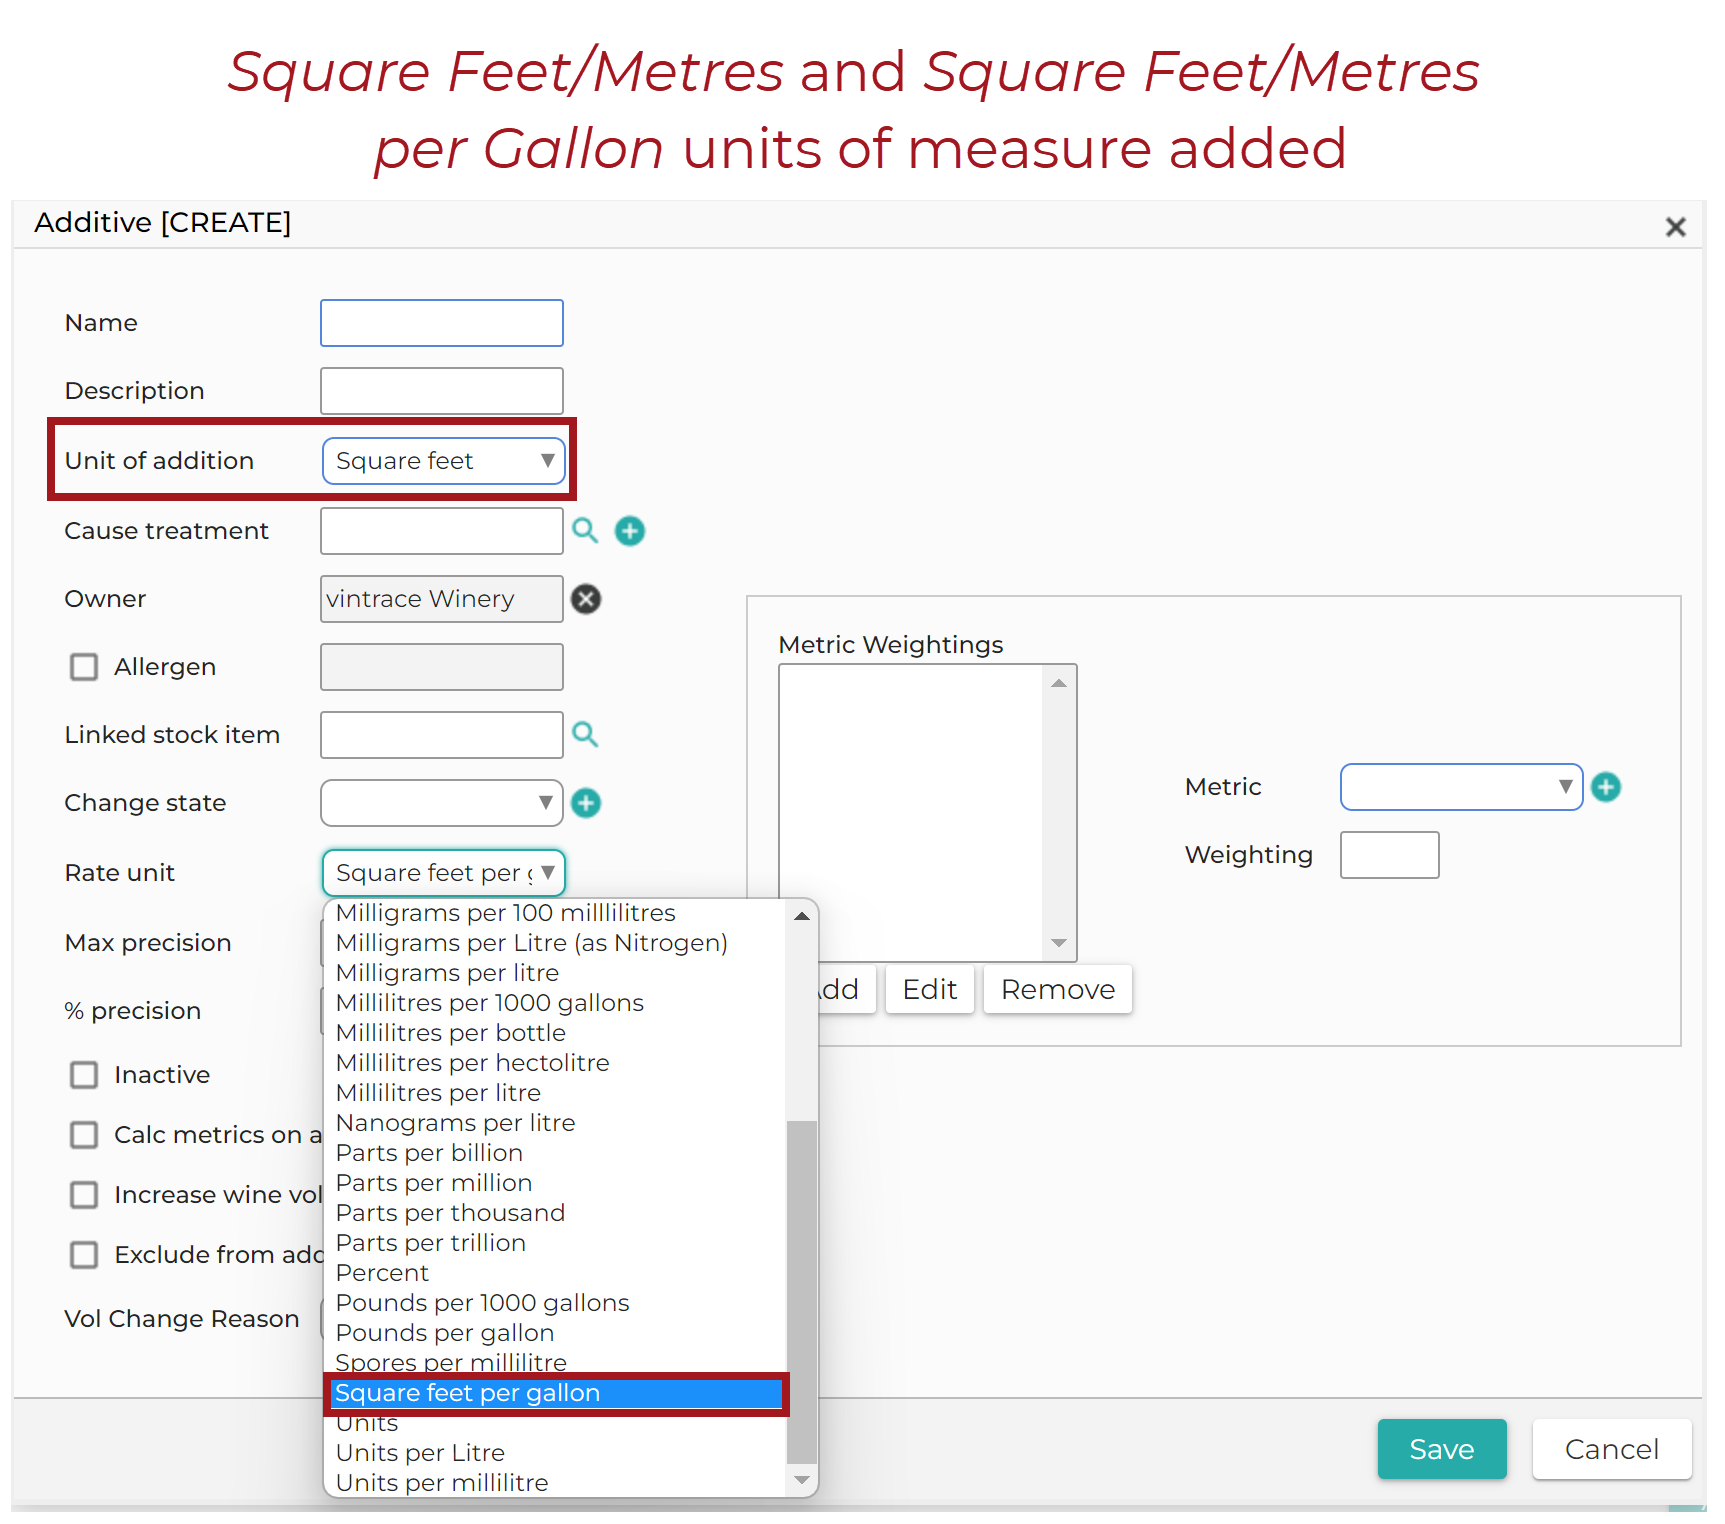Click the Cause treatment search magnifier icon
The height and width of the screenshot is (1524, 1725).
(585, 531)
